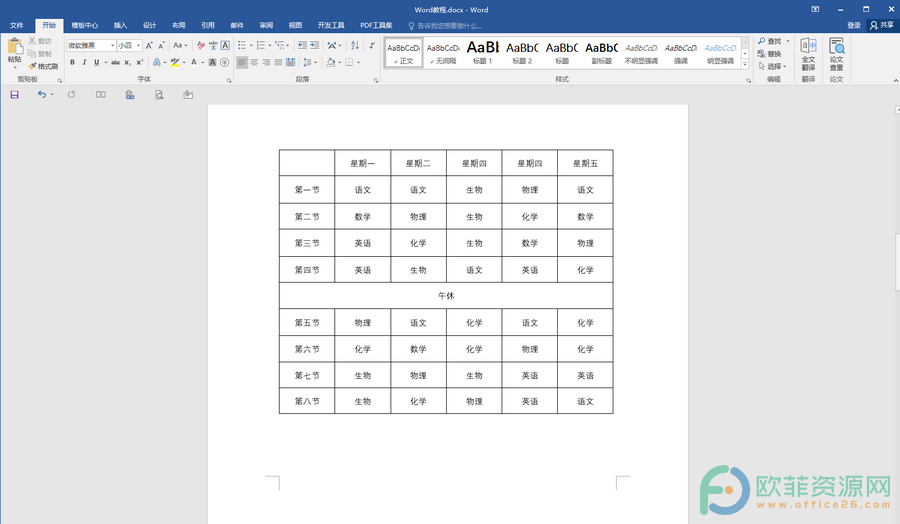The width and height of the screenshot is (900, 524).
Task: Toggle character shading icon
Action: pyautogui.click(x=212, y=62)
